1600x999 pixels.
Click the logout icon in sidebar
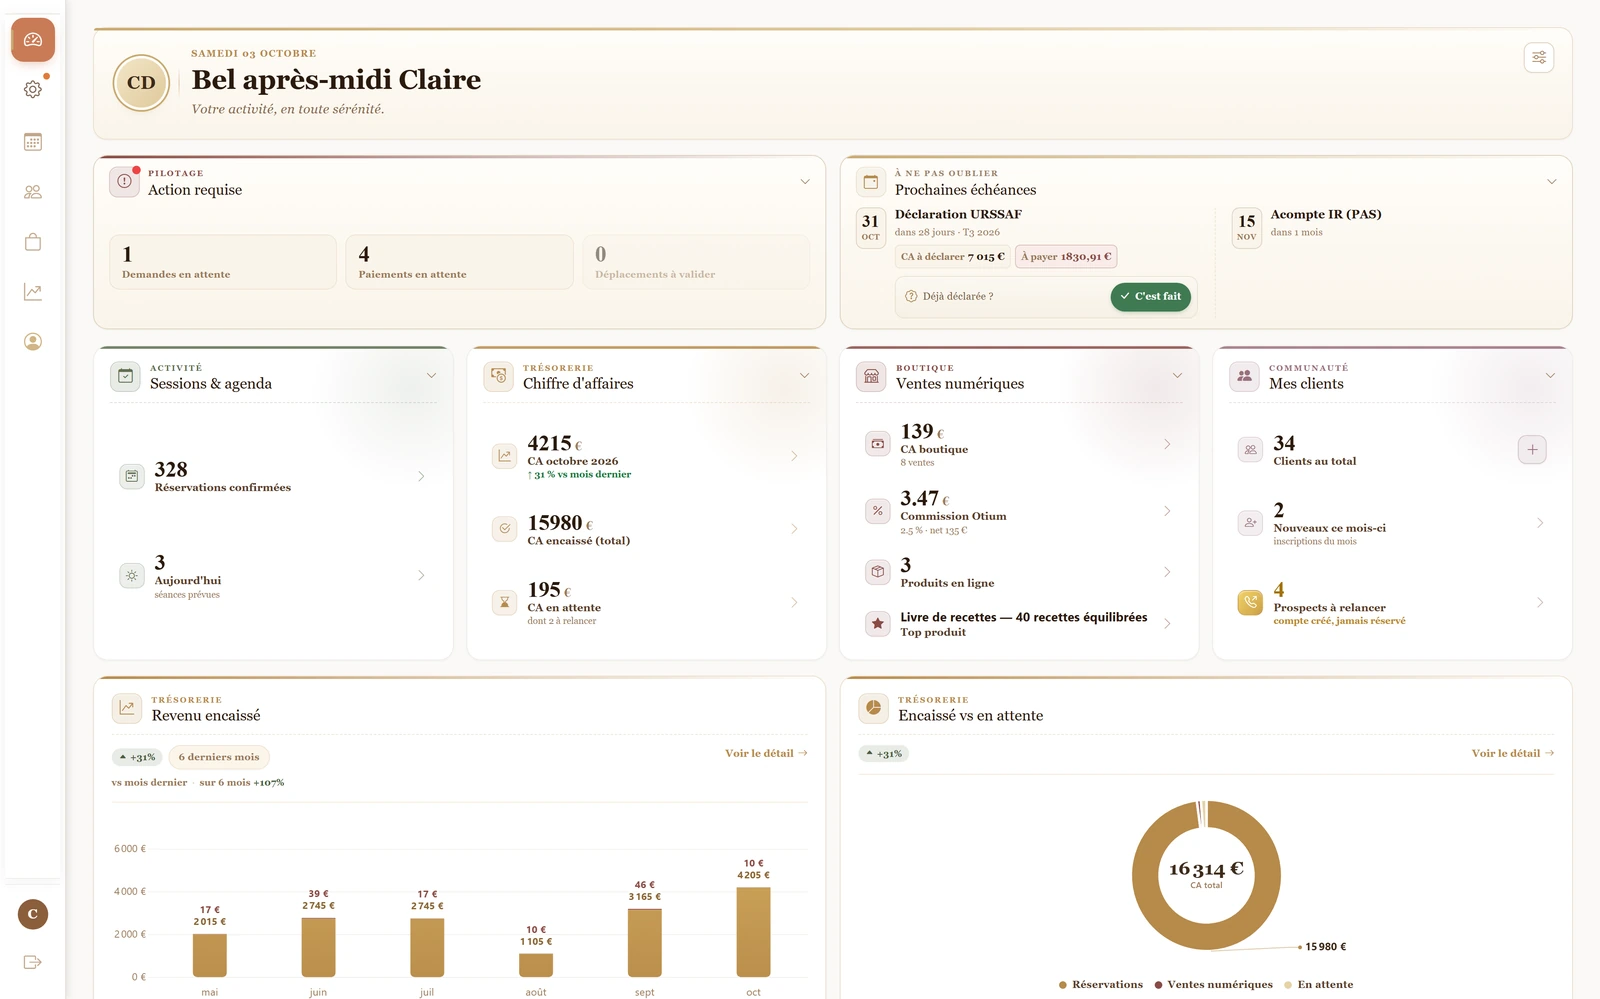33,962
